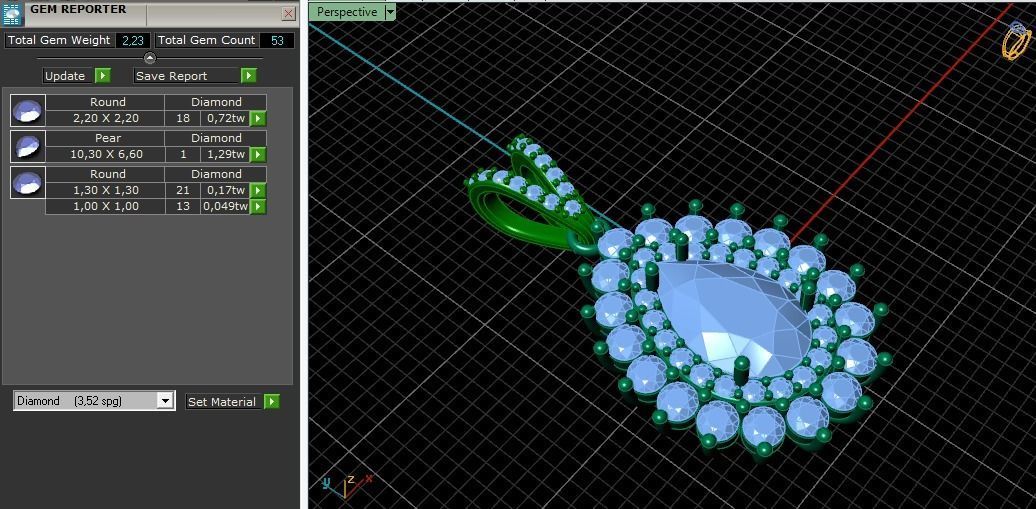Select the 1,30 round diamond gem thumbnail

28,182
